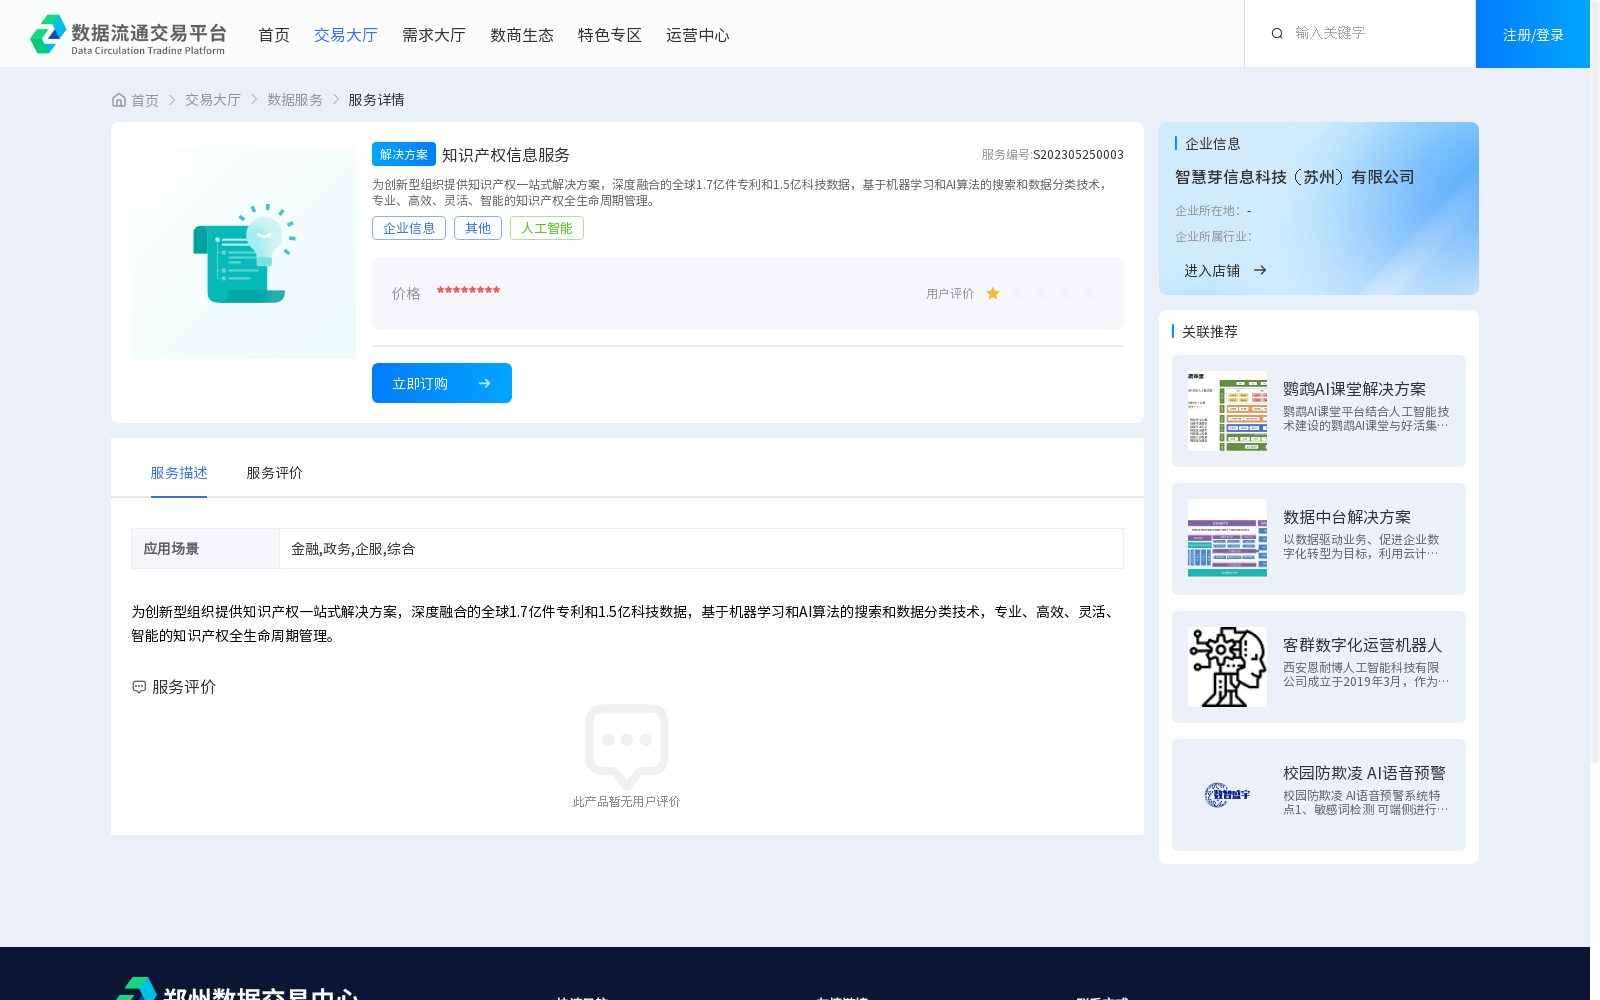This screenshot has height=1000, width=1600.
Task: Click the 知识产权信息服务 title
Action: pyautogui.click(x=506, y=155)
